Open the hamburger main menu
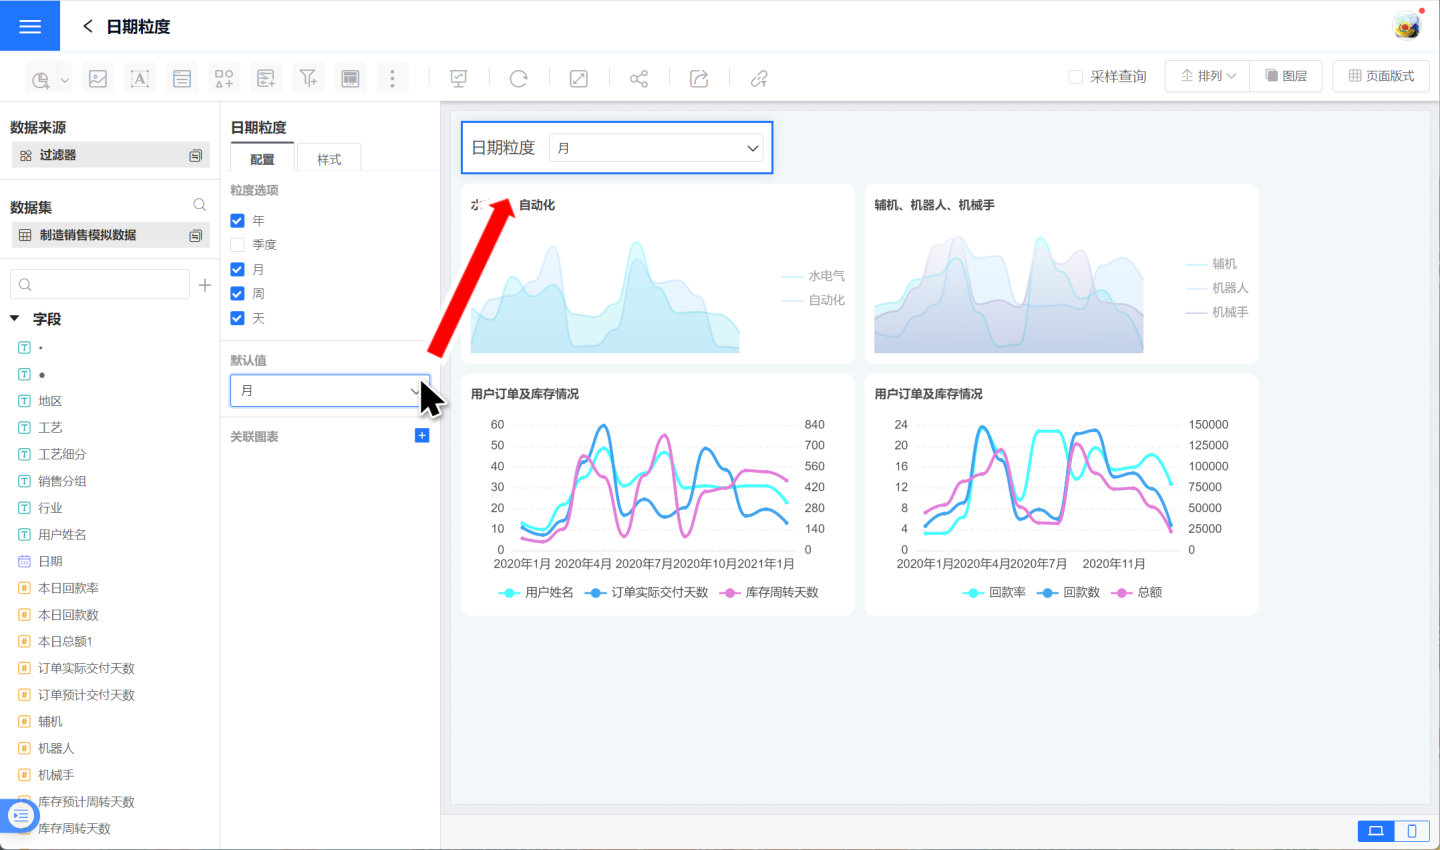Image resolution: width=1440 pixels, height=850 pixels. click(x=30, y=26)
